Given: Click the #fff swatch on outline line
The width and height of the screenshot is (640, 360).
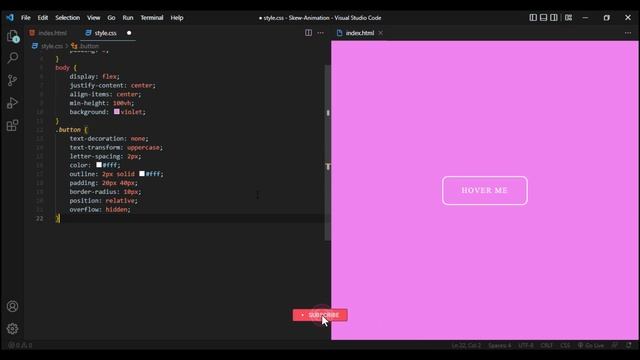Looking at the screenshot, I should pos(142,174).
